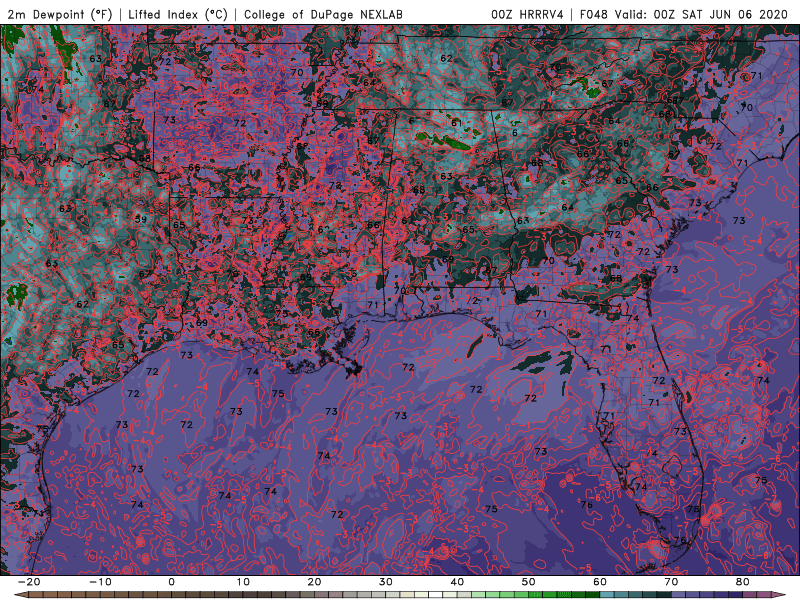Image resolution: width=800 pixels, height=600 pixels.
Task: Click the 59 dewpoint value in Texas
Action: (141, 219)
